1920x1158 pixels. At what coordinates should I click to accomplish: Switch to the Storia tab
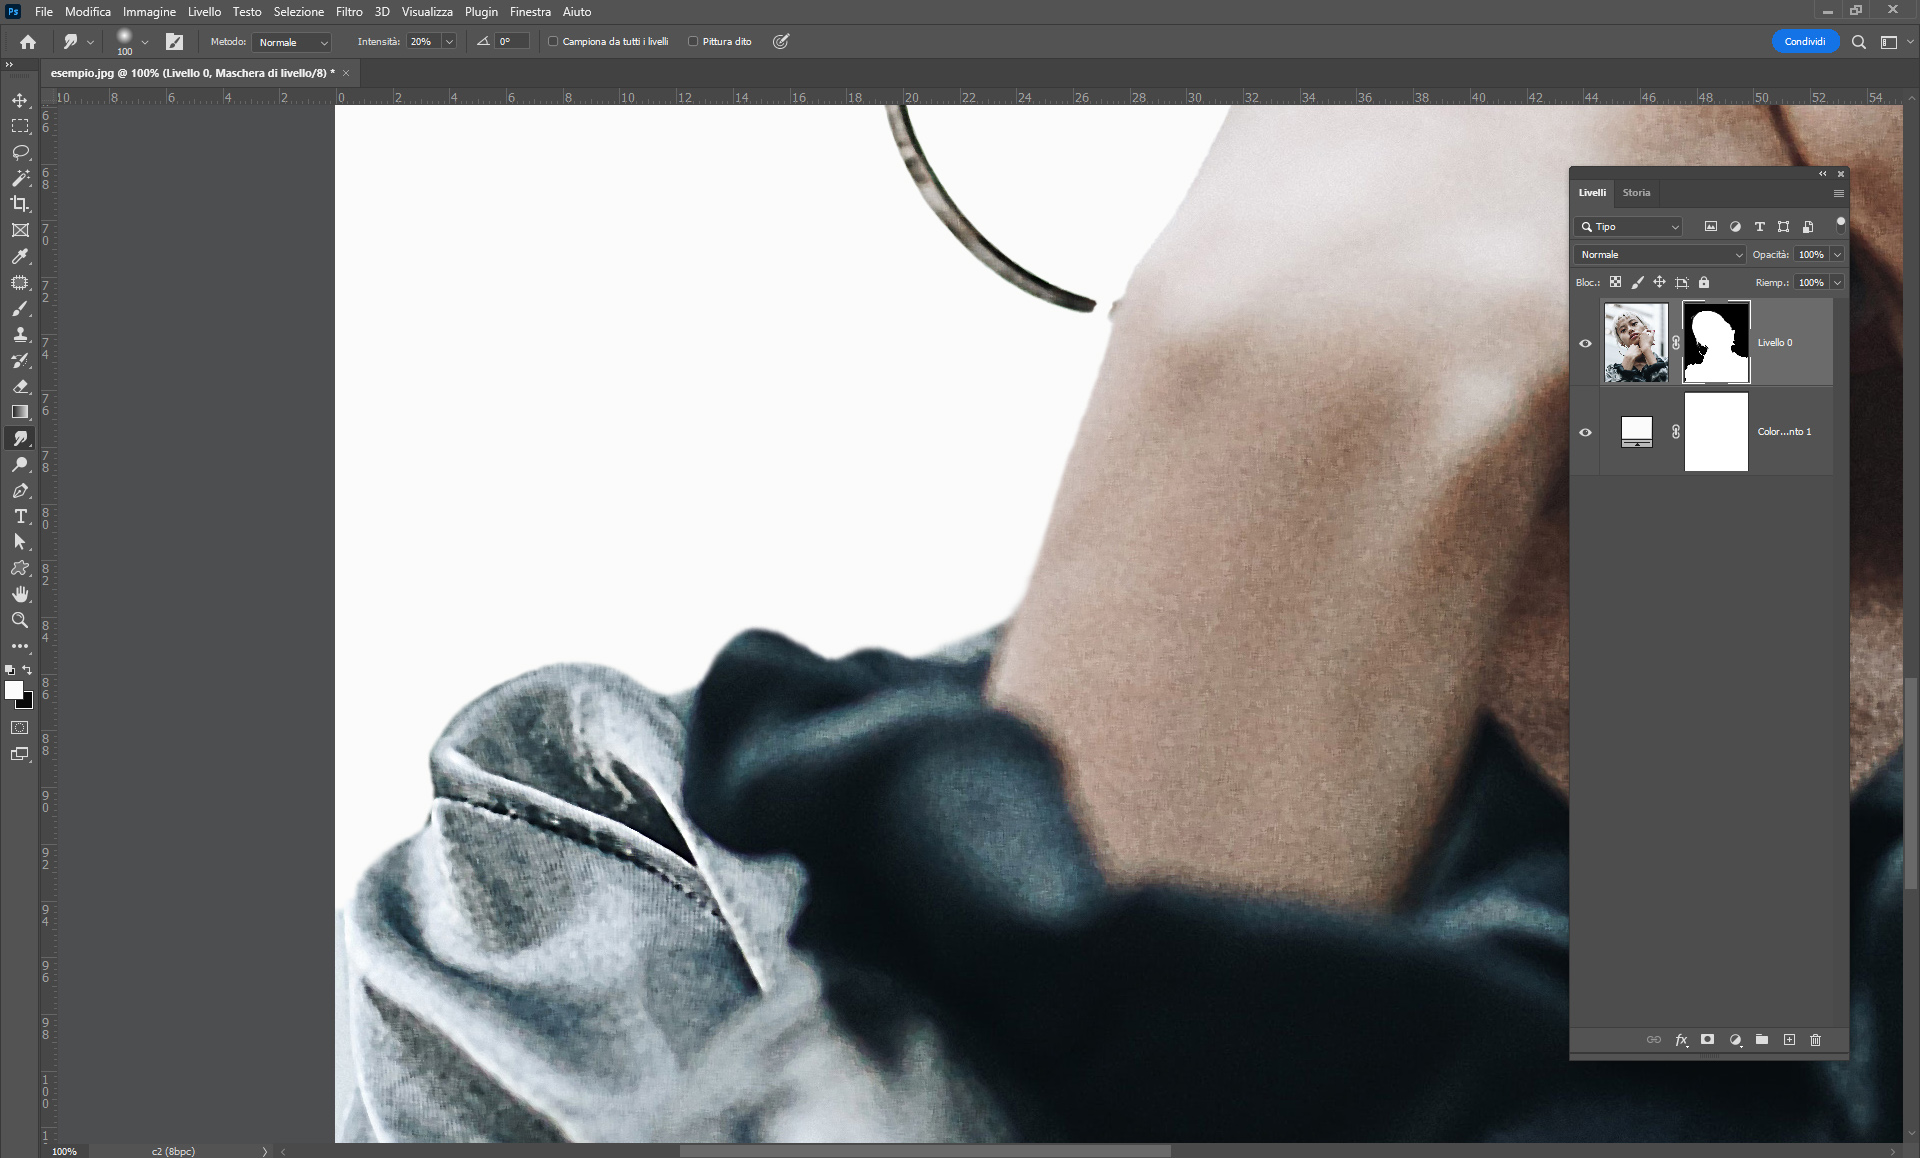(1636, 193)
